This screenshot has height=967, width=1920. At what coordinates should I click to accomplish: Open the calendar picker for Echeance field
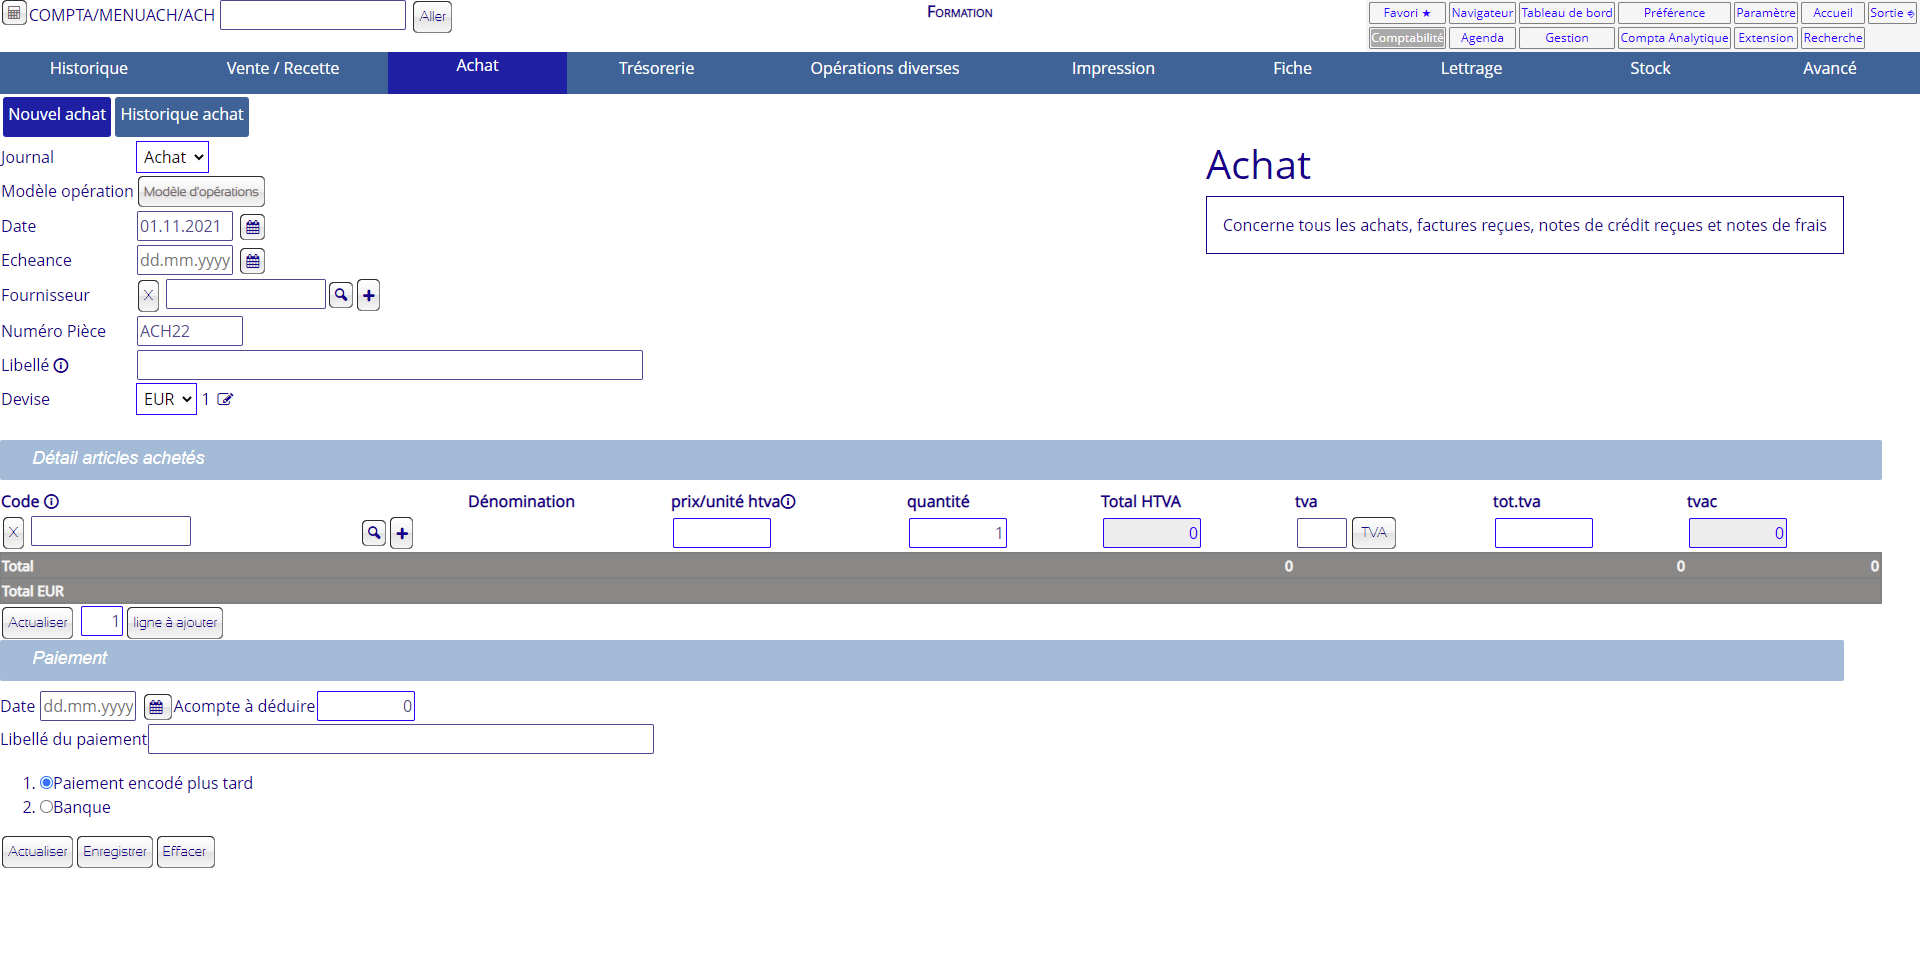tap(253, 261)
